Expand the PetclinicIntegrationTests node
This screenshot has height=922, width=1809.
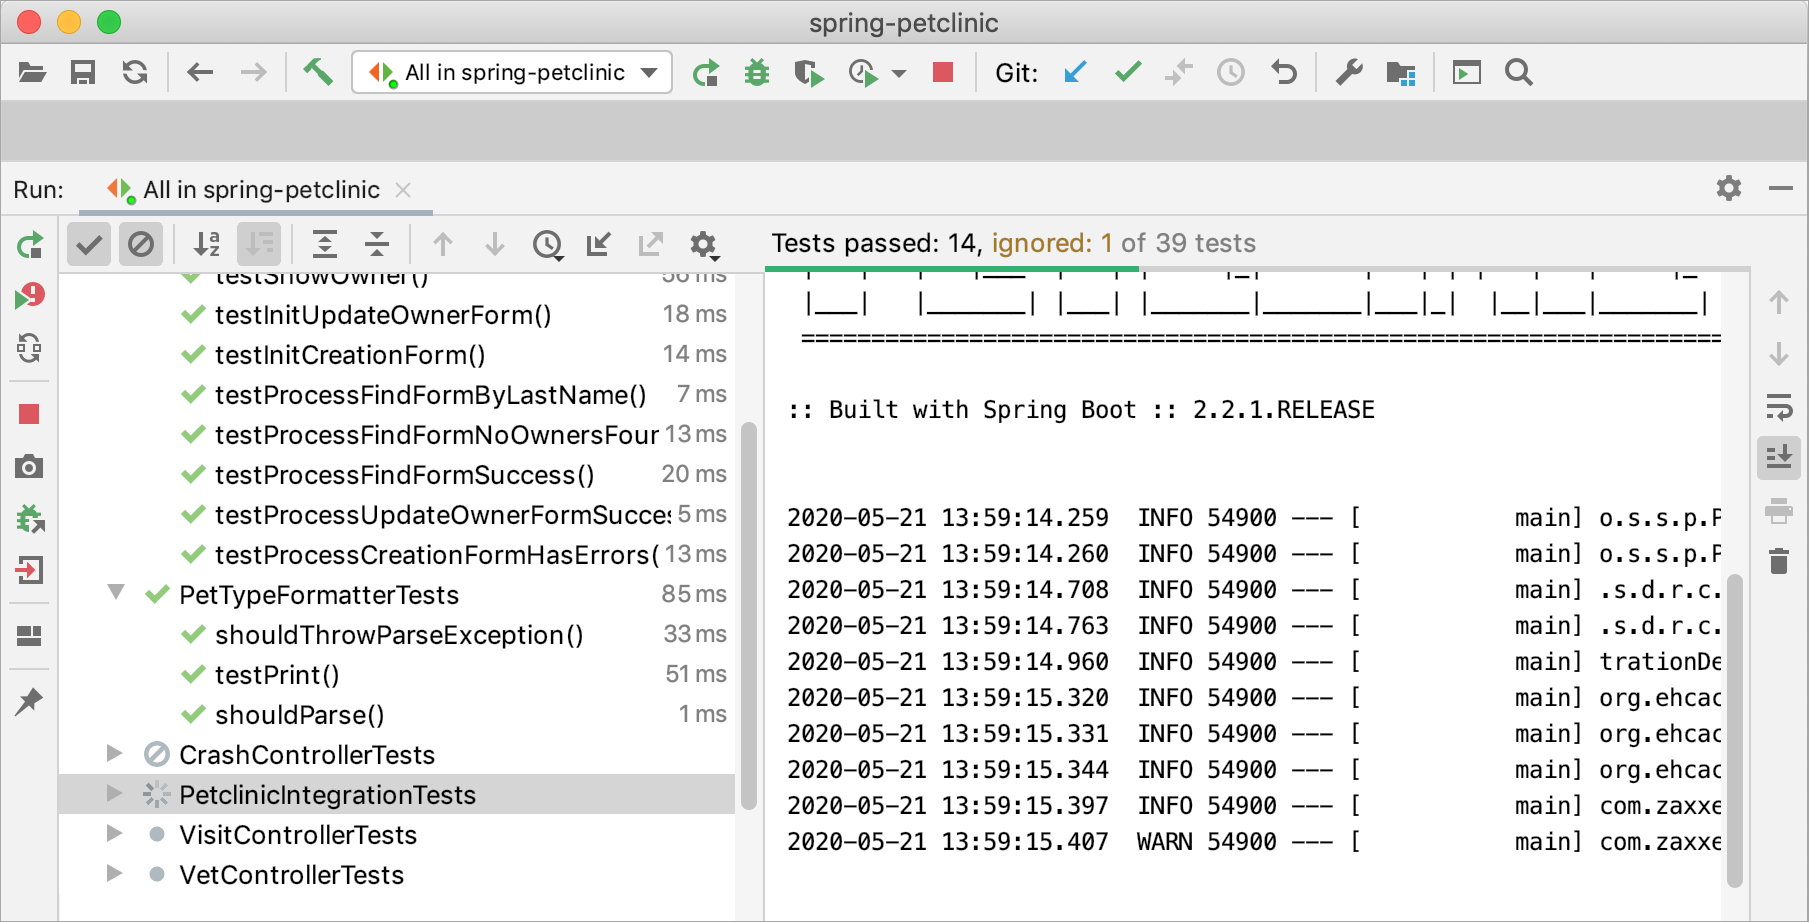(x=115, y=793)
